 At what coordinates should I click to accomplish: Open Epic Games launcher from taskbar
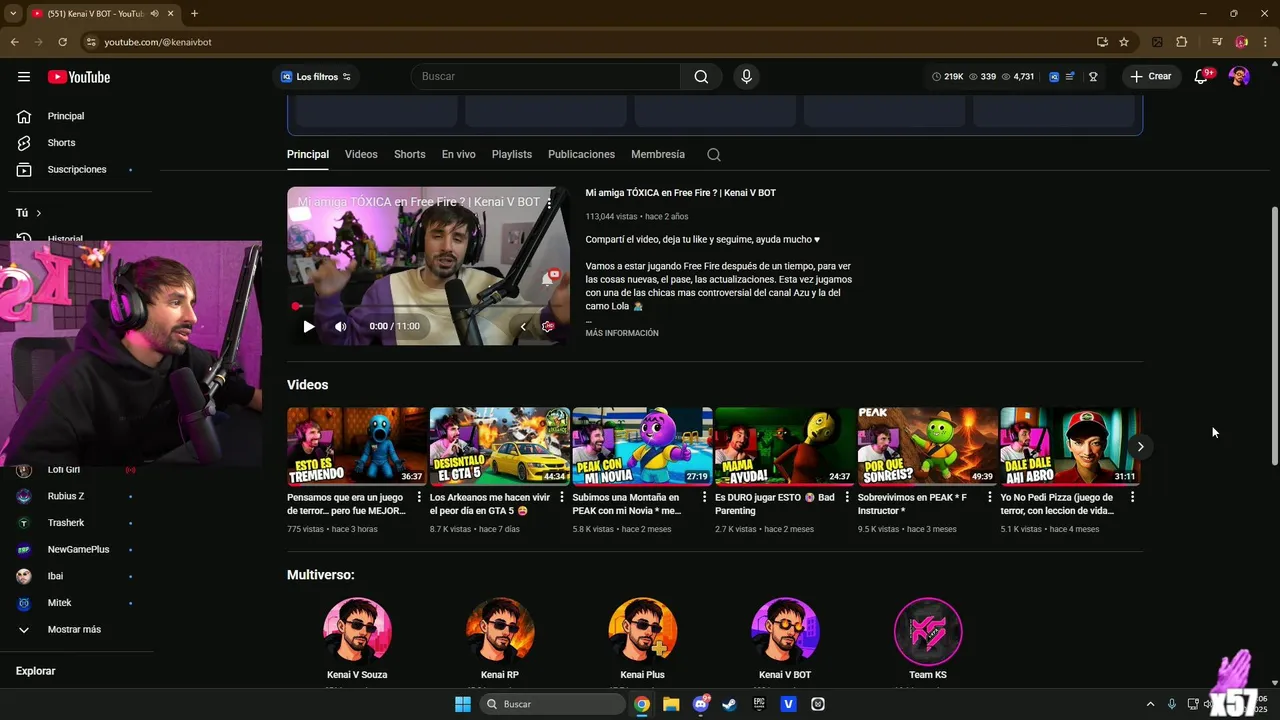pos(759,704)
